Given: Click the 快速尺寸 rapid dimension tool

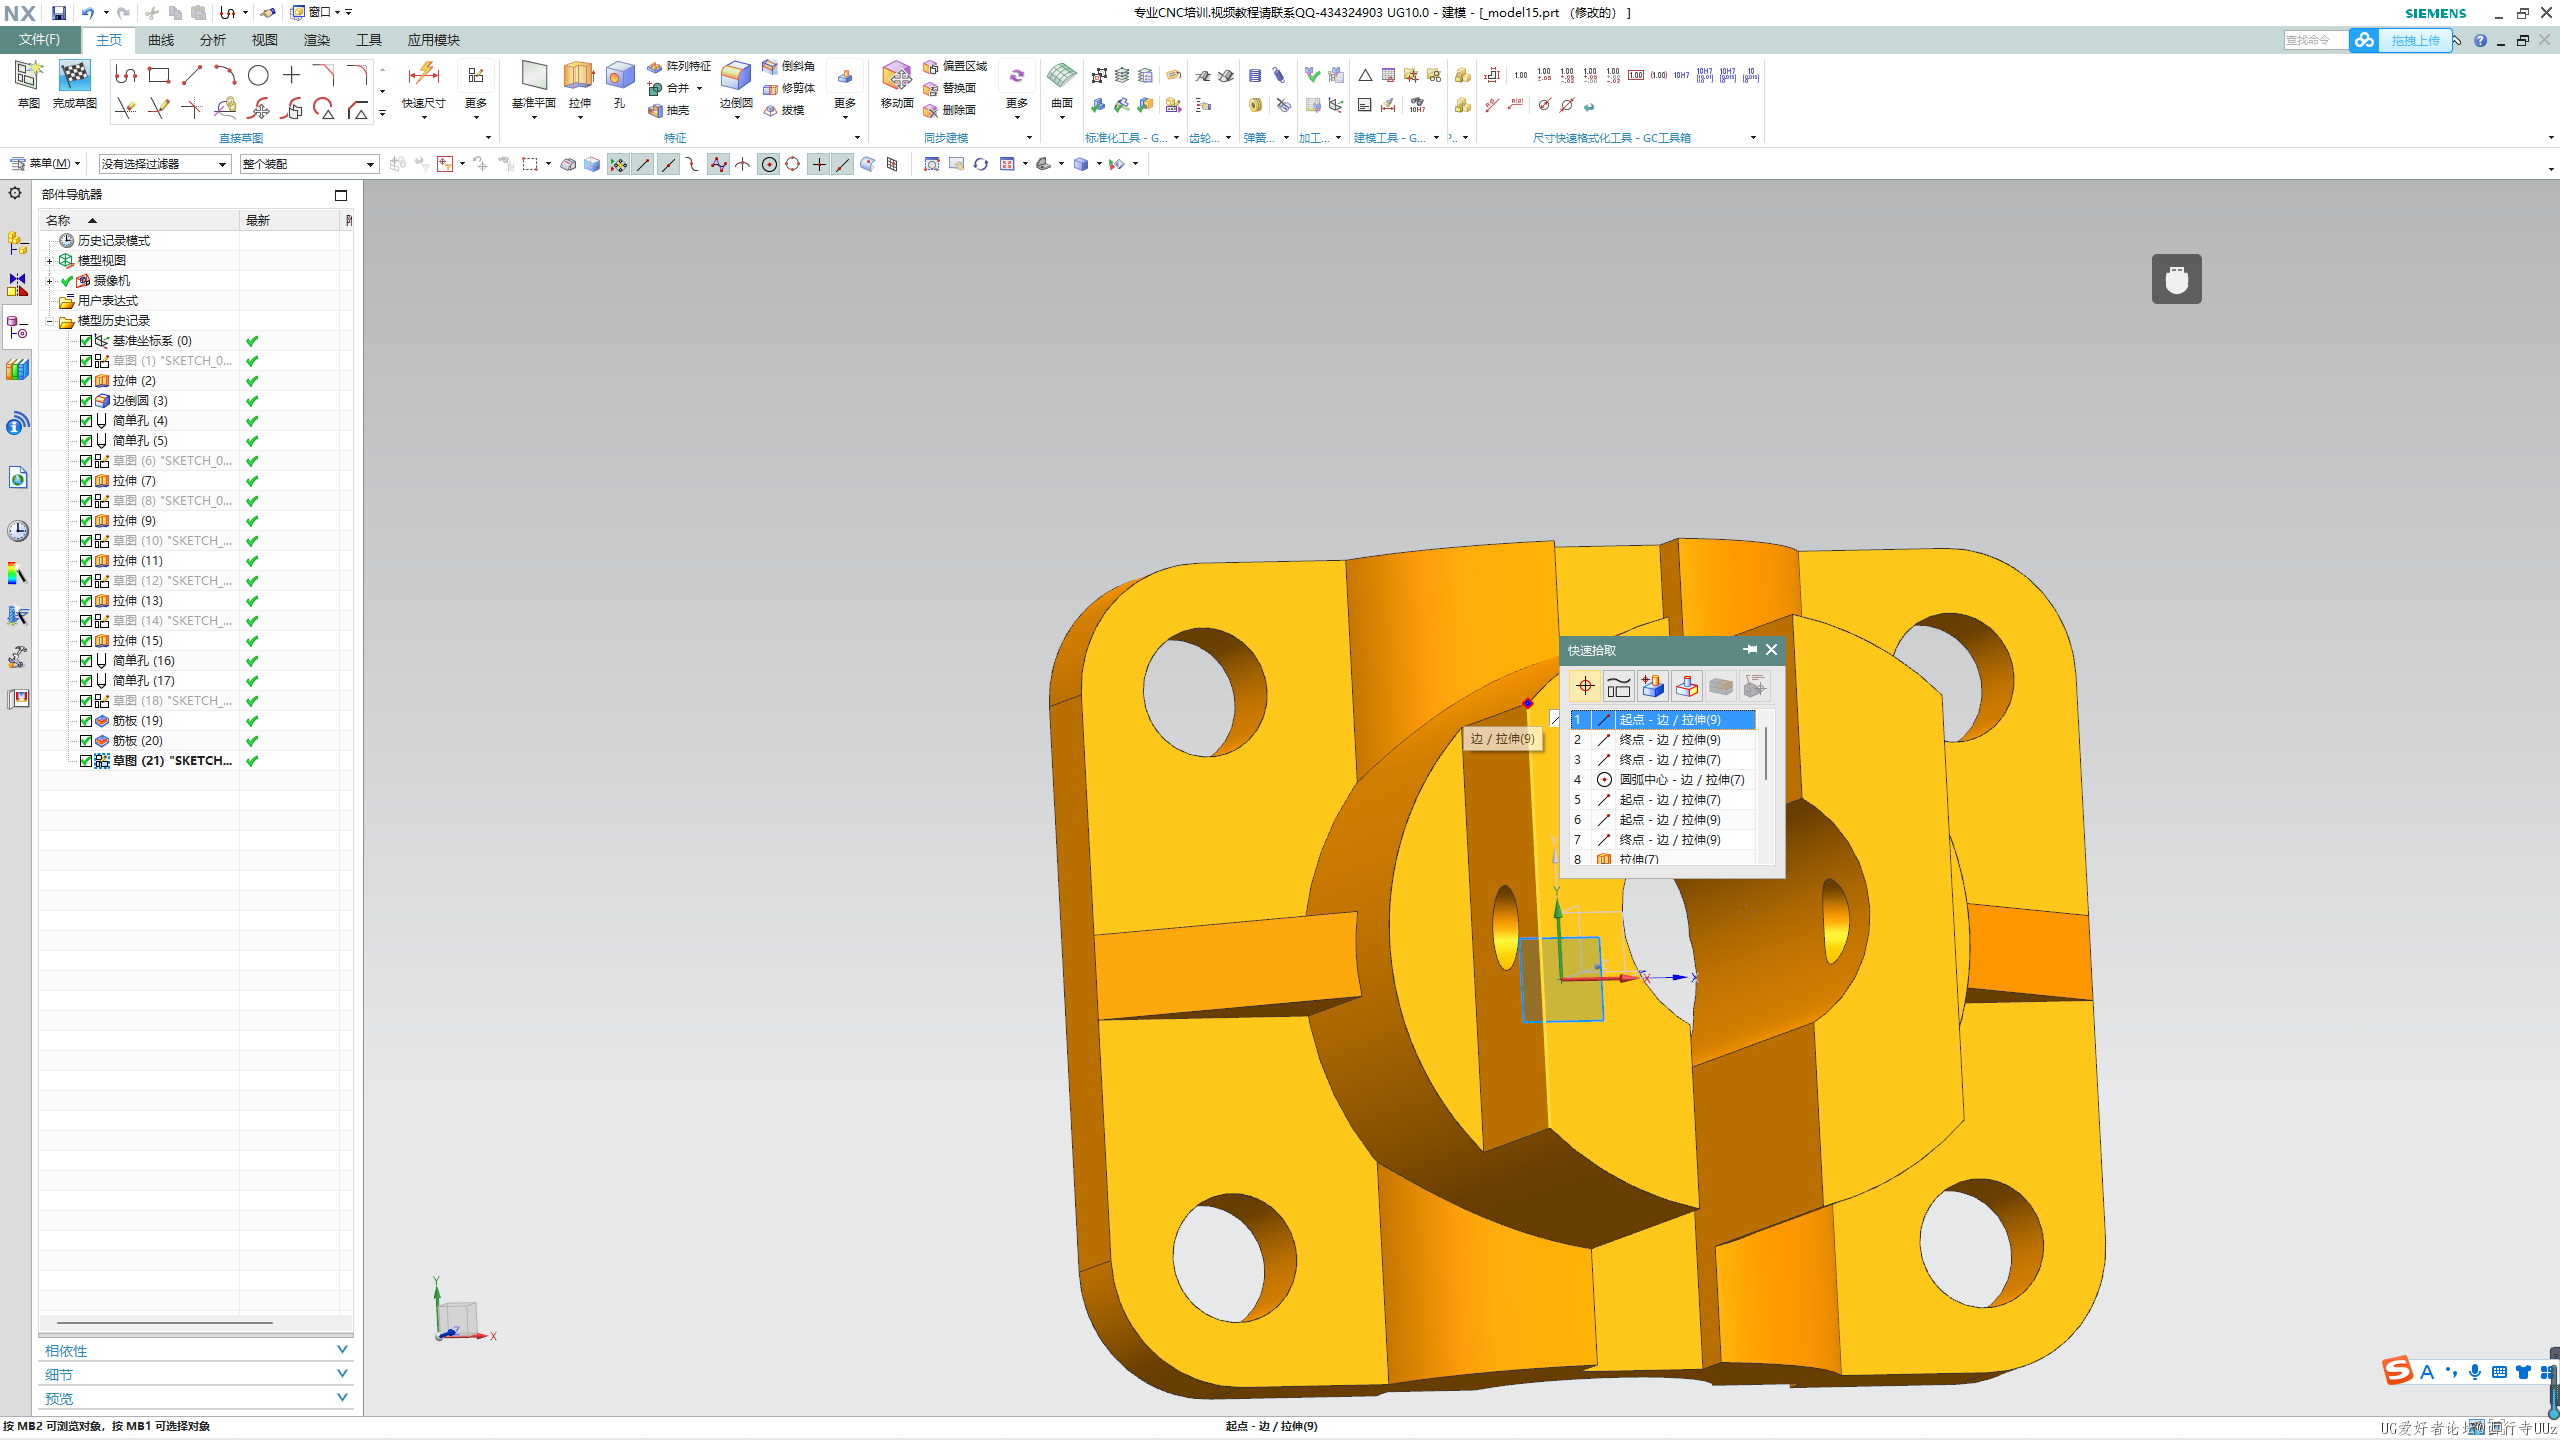Looking at the screenshot, I should (424, 86).
